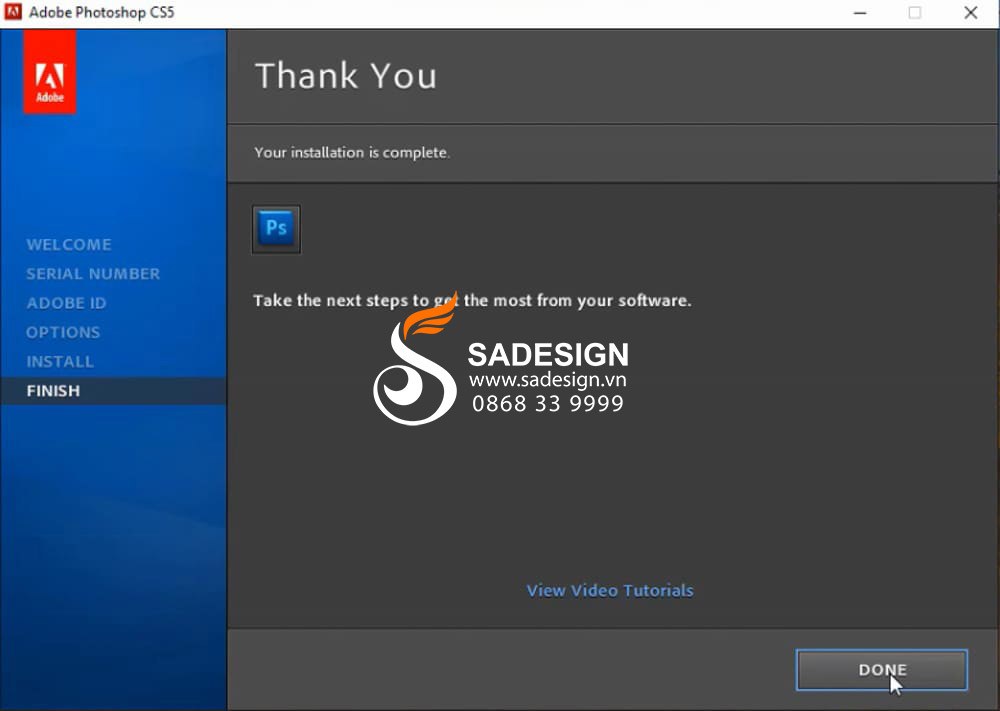This screenshot has height=711, width=1000.
Task: Select the OPTIONS step in sidebar
Action: coord(63,332)
